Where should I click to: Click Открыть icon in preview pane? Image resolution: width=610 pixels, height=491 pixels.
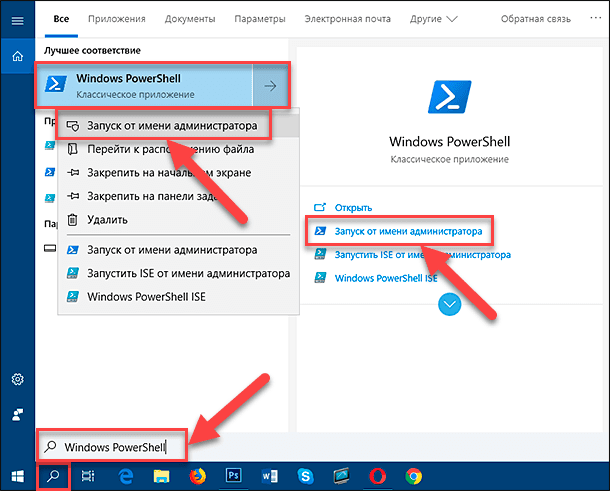(320, 207)
